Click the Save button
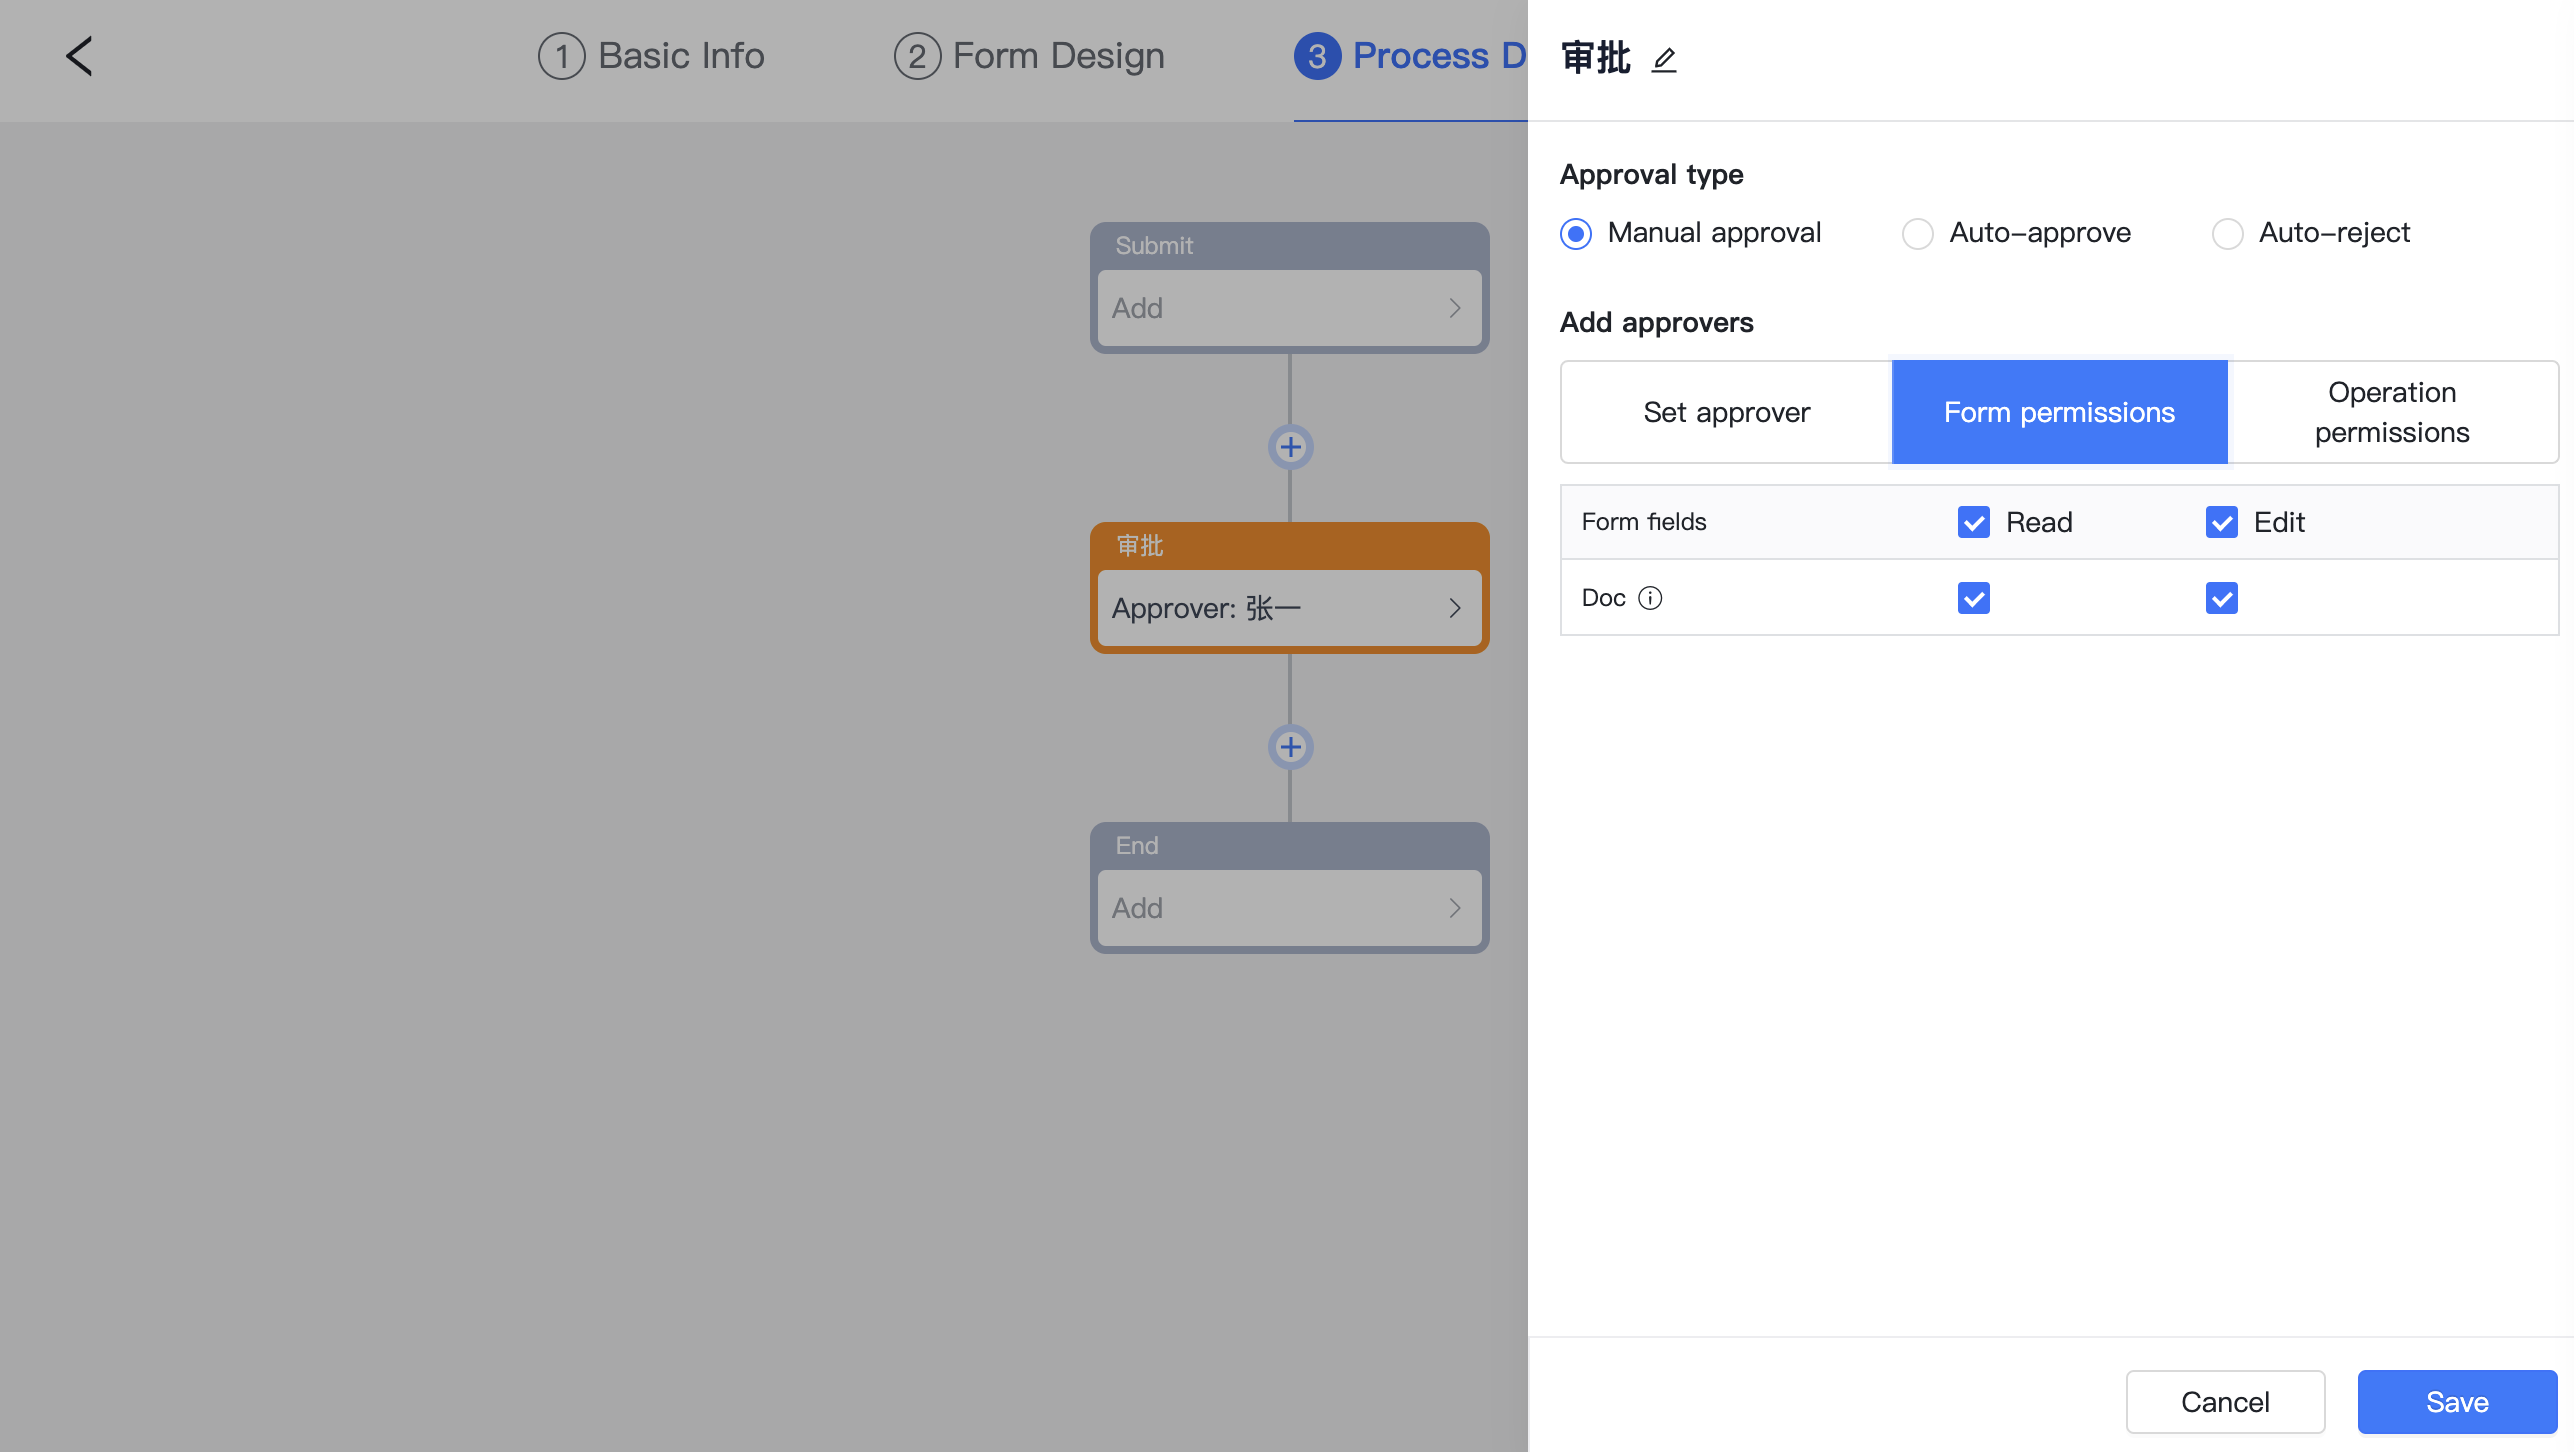This screenshot has width=2574, height=1452. click(2457, 1402)
